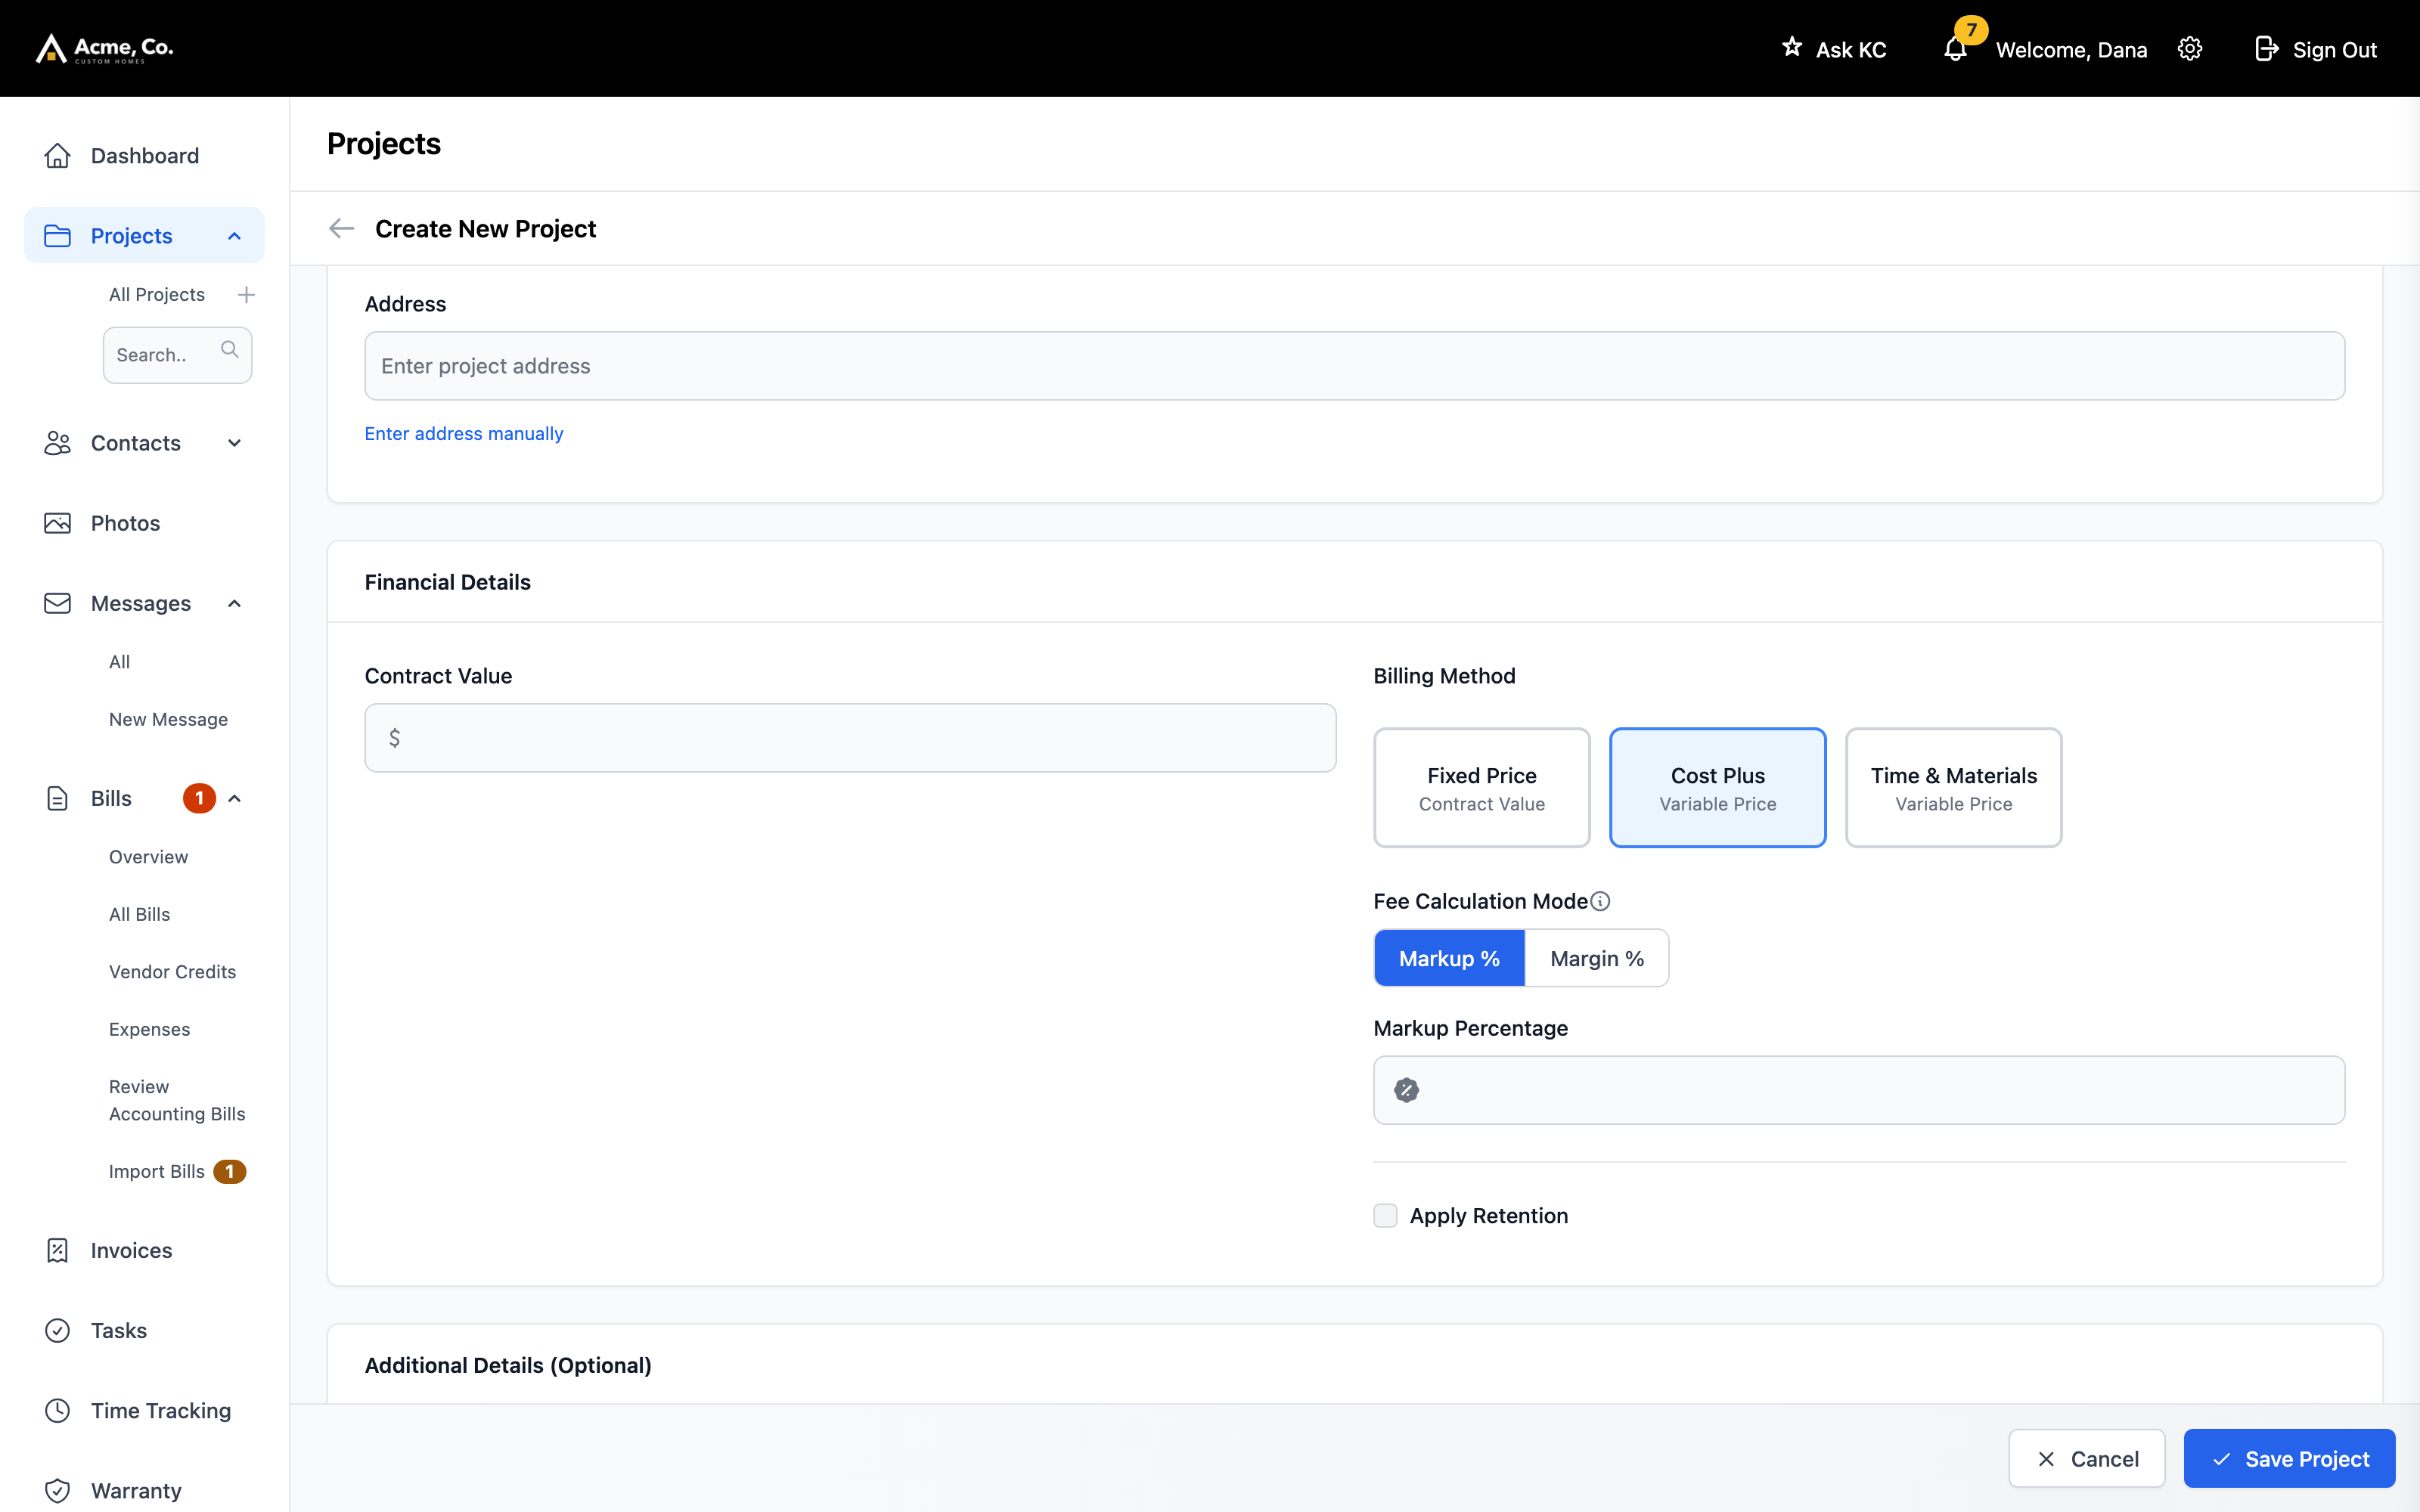The width and height of the screenshot is (2420, 1512).
Task: Collapse the Bills section chevron
Action: coord(235,798)
